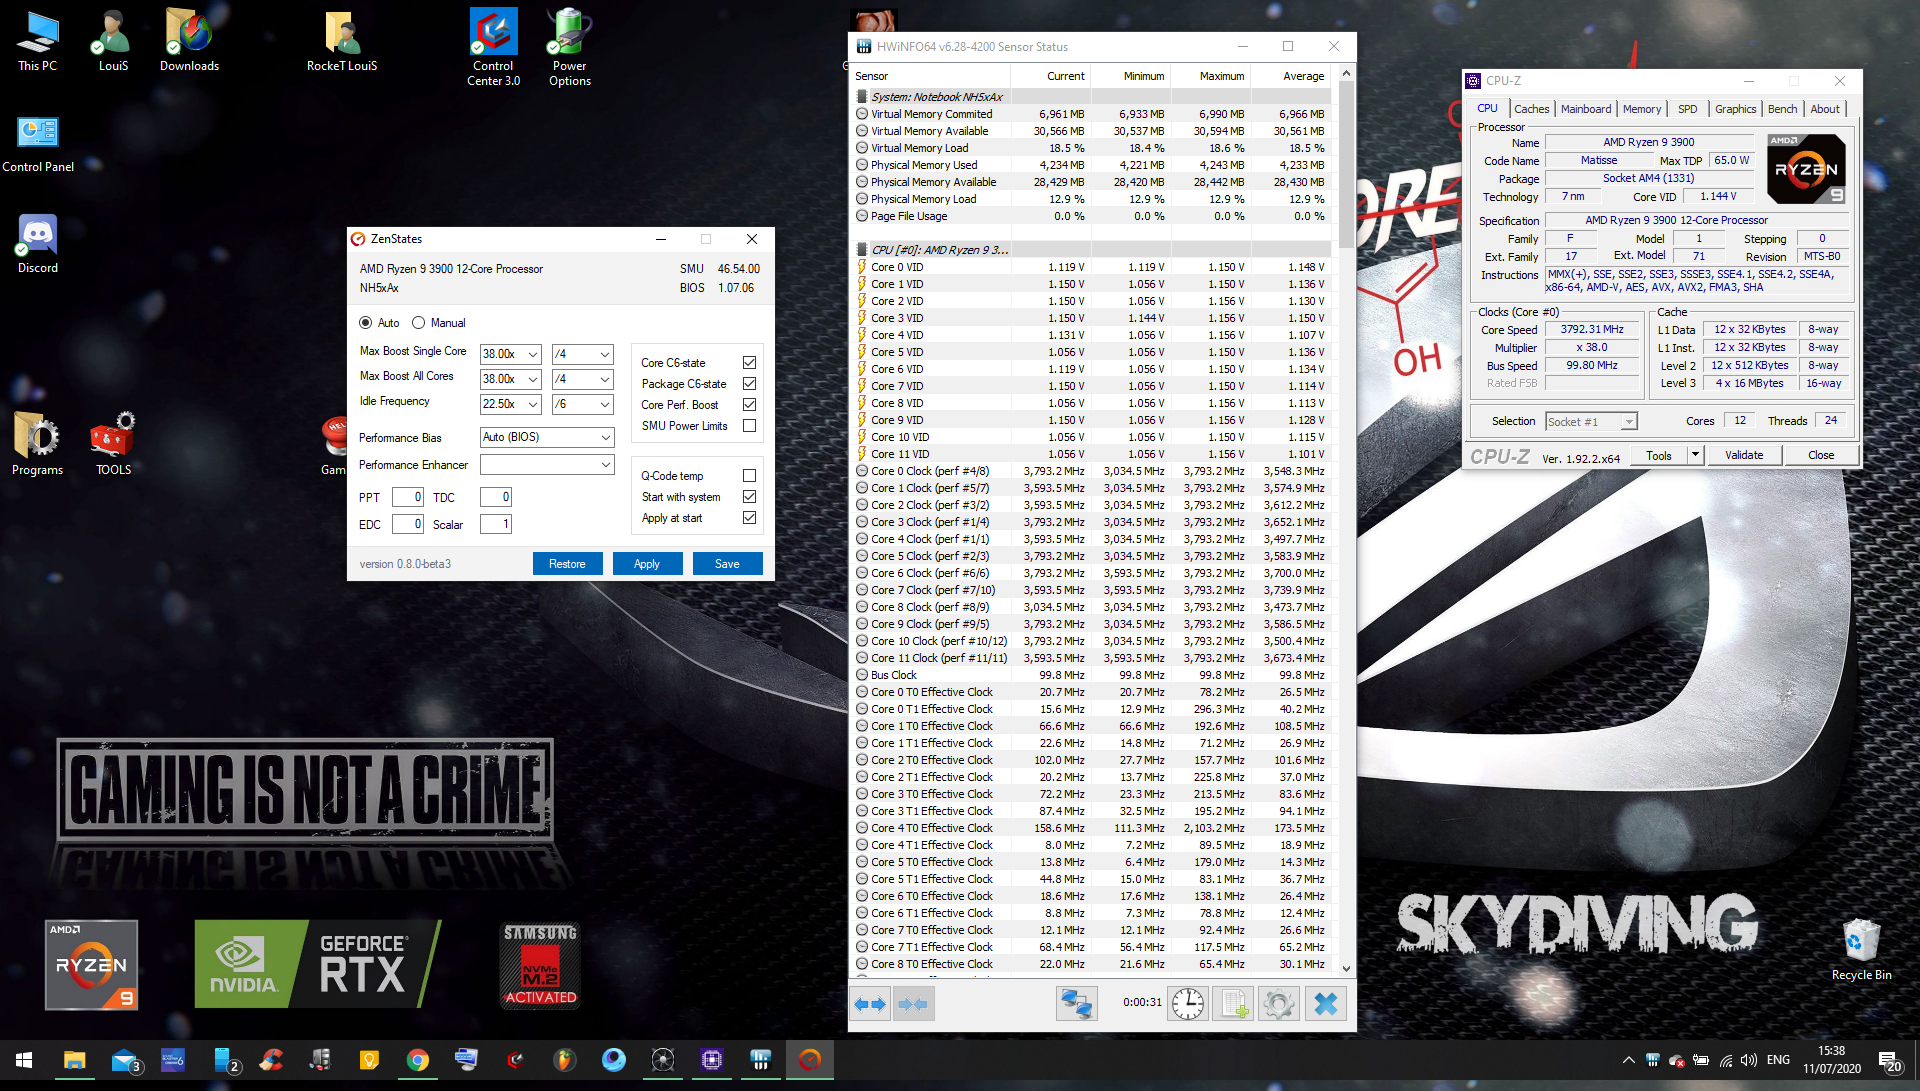This screenshot has height=1091, width=1920.
Task: Switch to CPU-Z taskbar icon
Action: click(x=712, y=1060)
